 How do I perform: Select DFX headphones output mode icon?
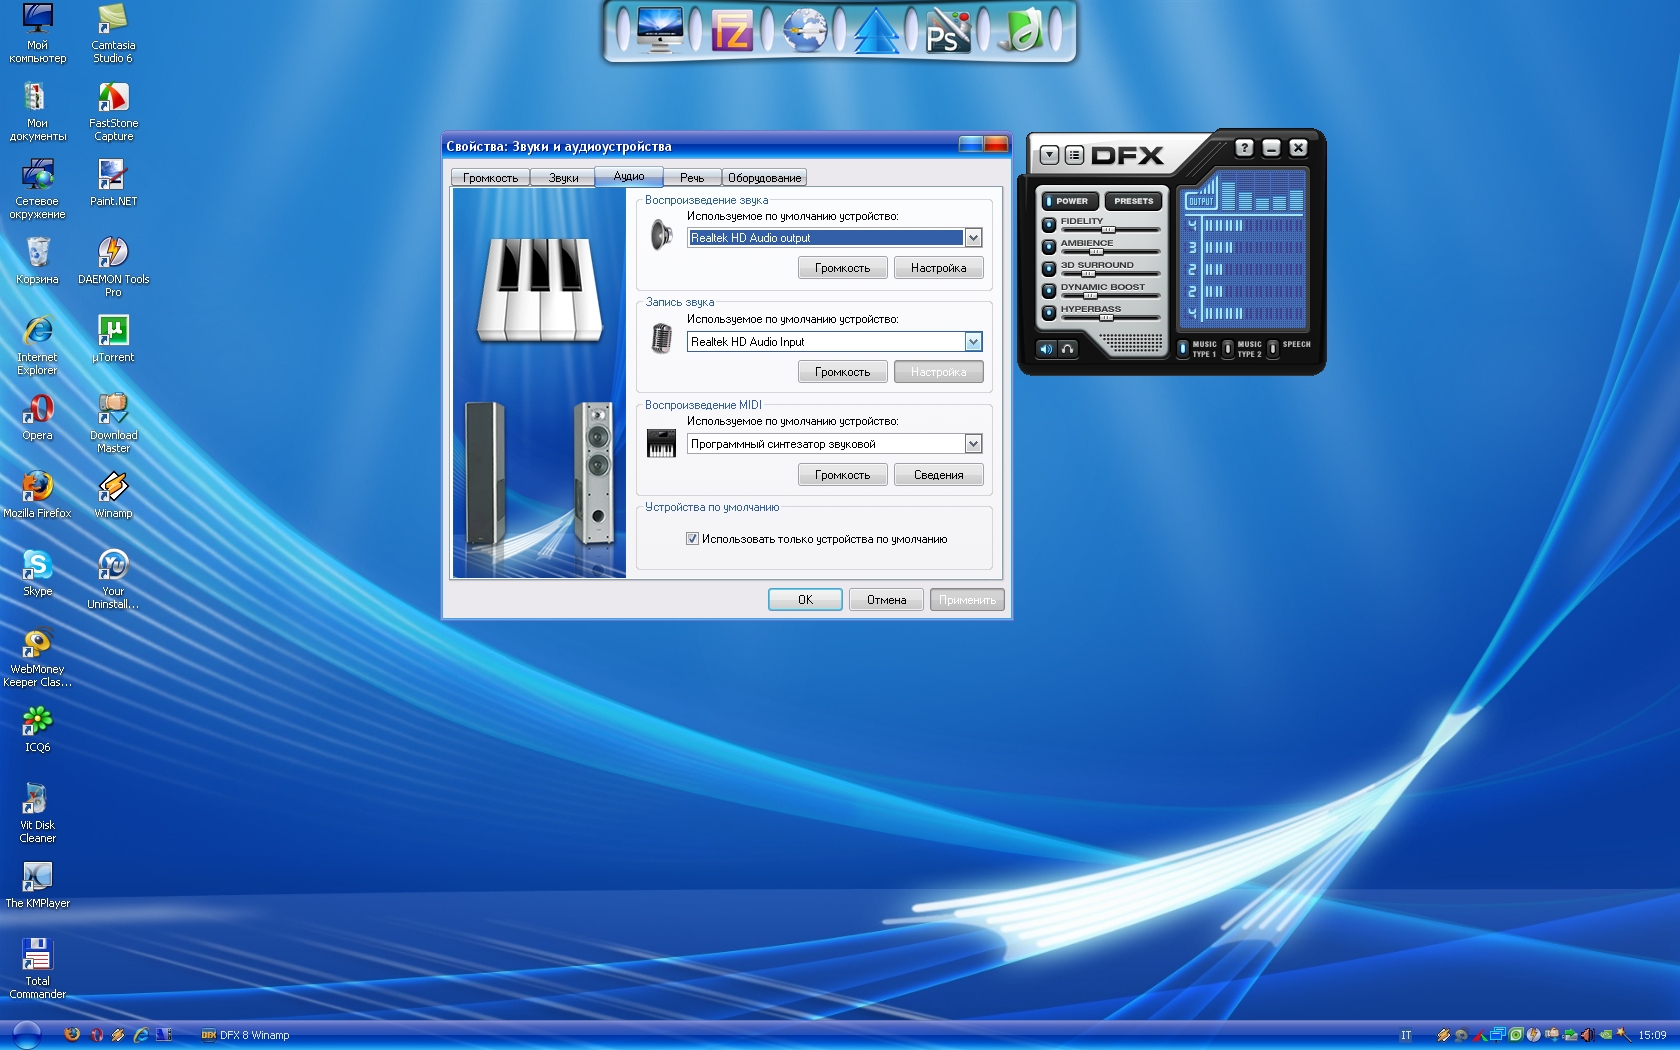click(x=1068, y=349)
